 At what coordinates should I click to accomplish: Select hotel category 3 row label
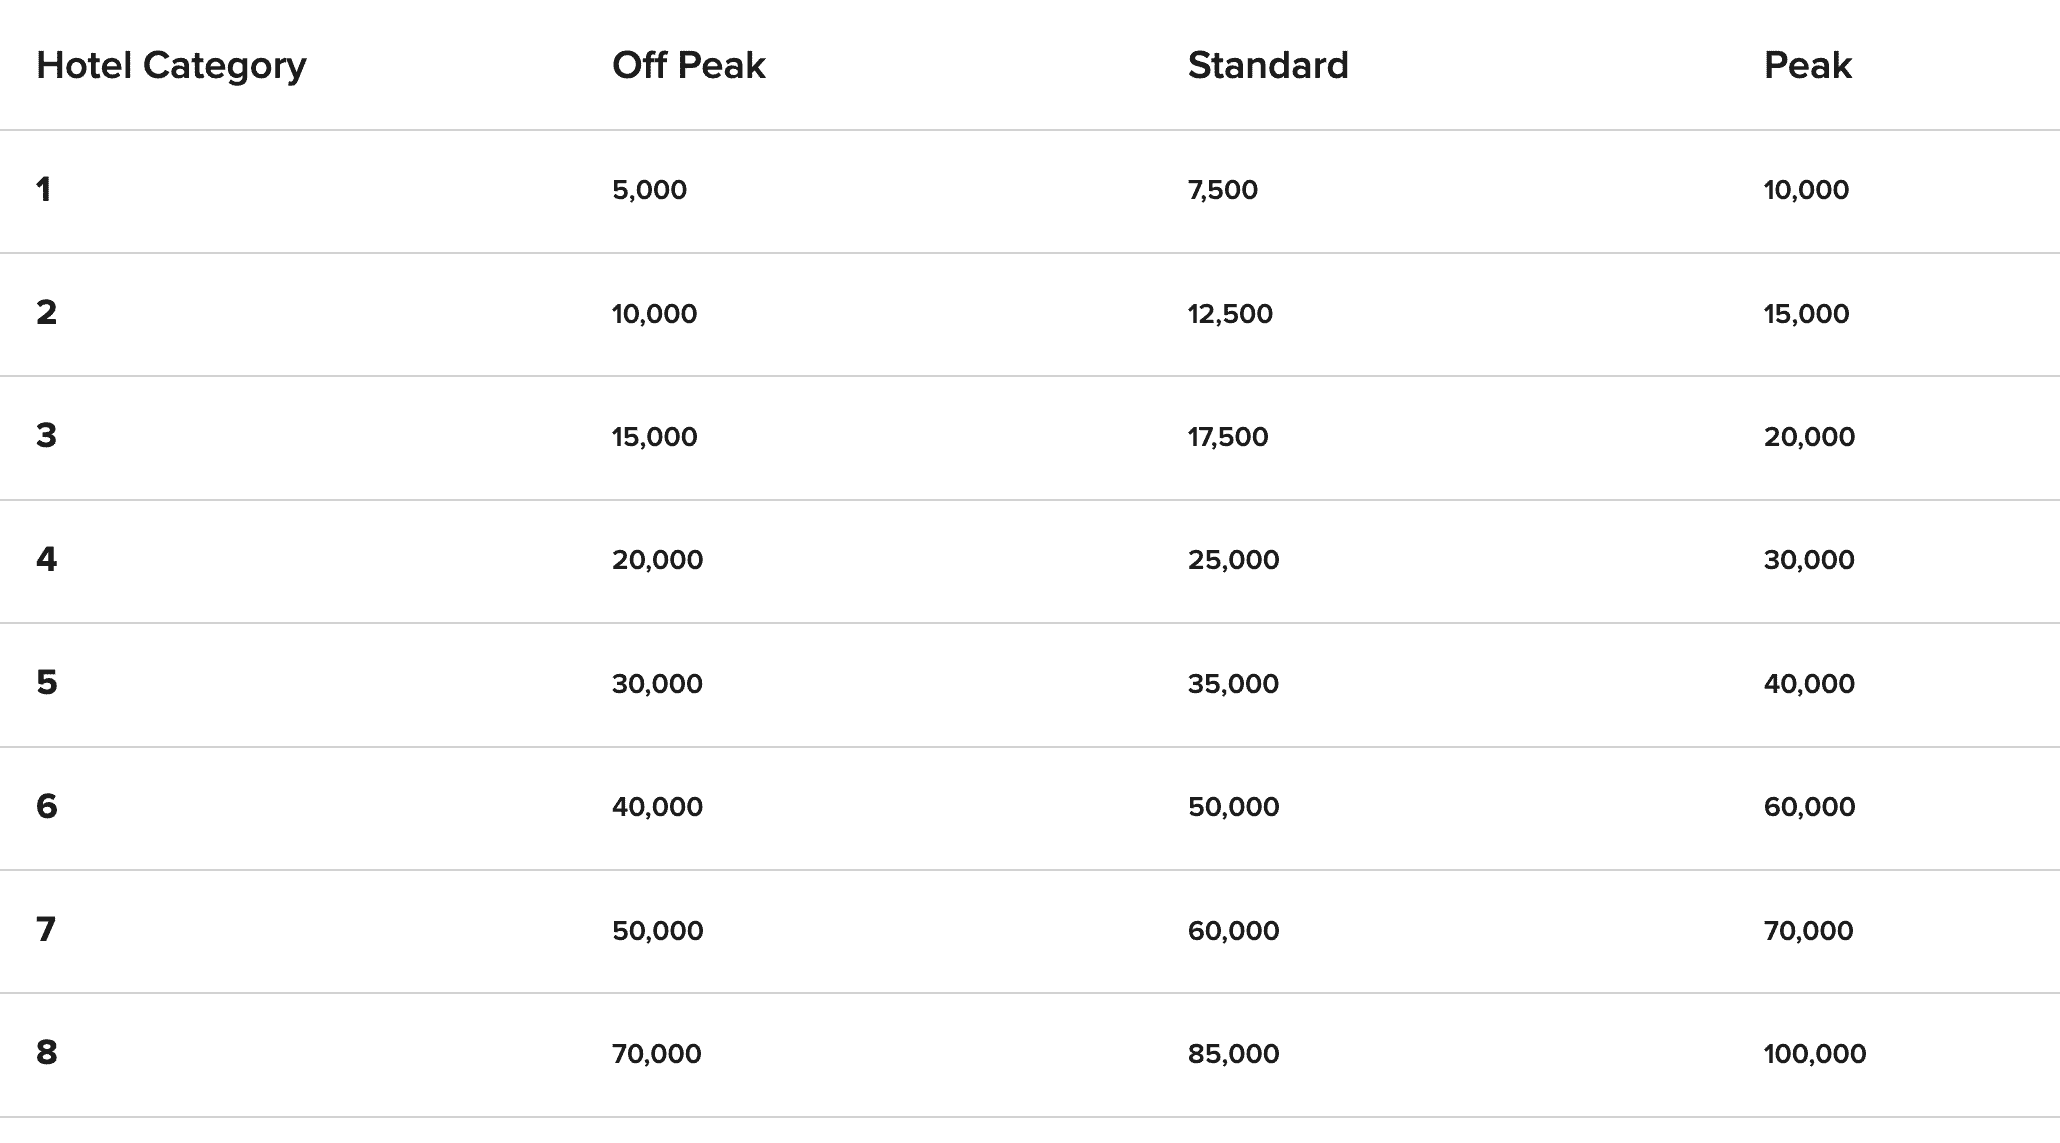tap(46, 436)
